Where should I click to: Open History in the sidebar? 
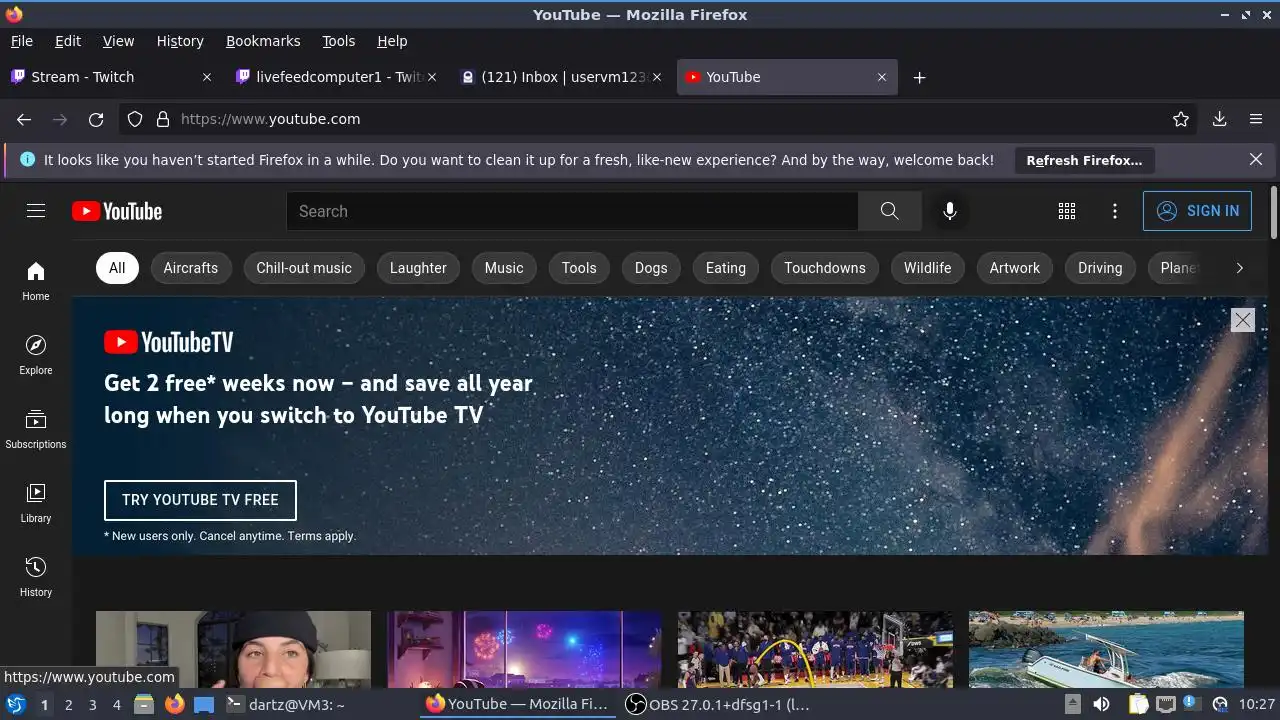tap(36, 576)
